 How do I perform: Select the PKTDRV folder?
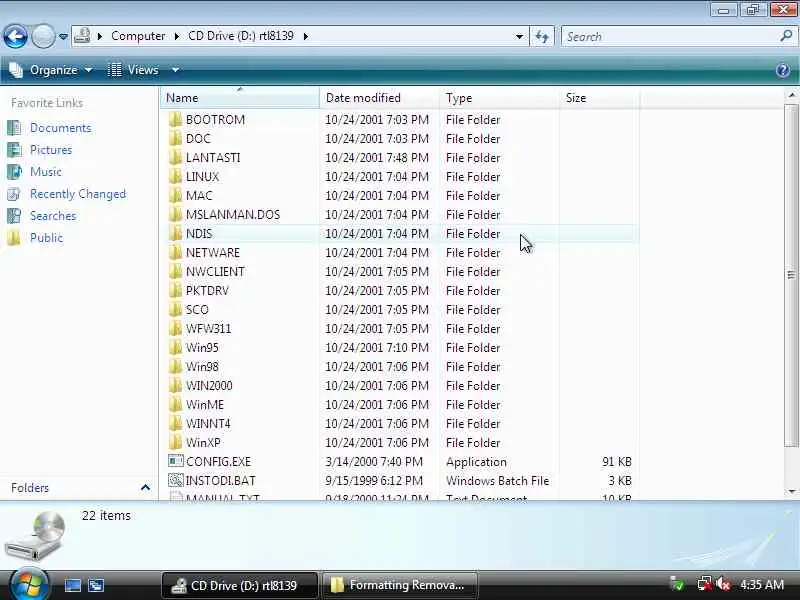click(x=207, y=291)
